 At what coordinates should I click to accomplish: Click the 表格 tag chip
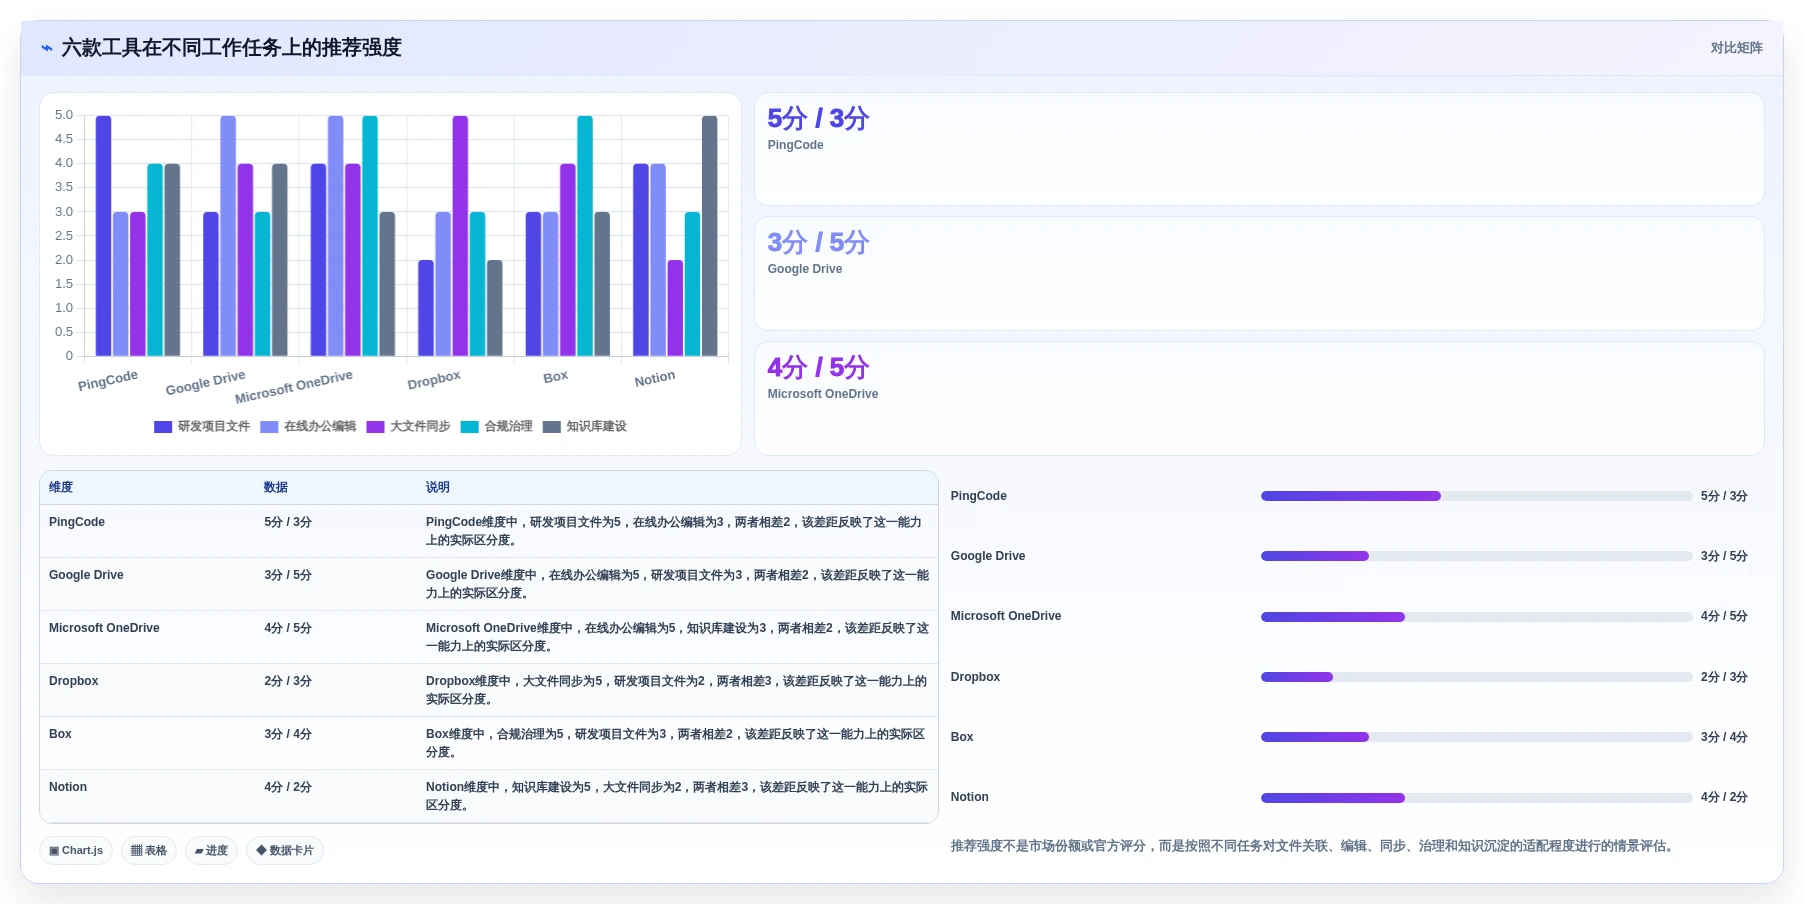click(x=149, y=851)
